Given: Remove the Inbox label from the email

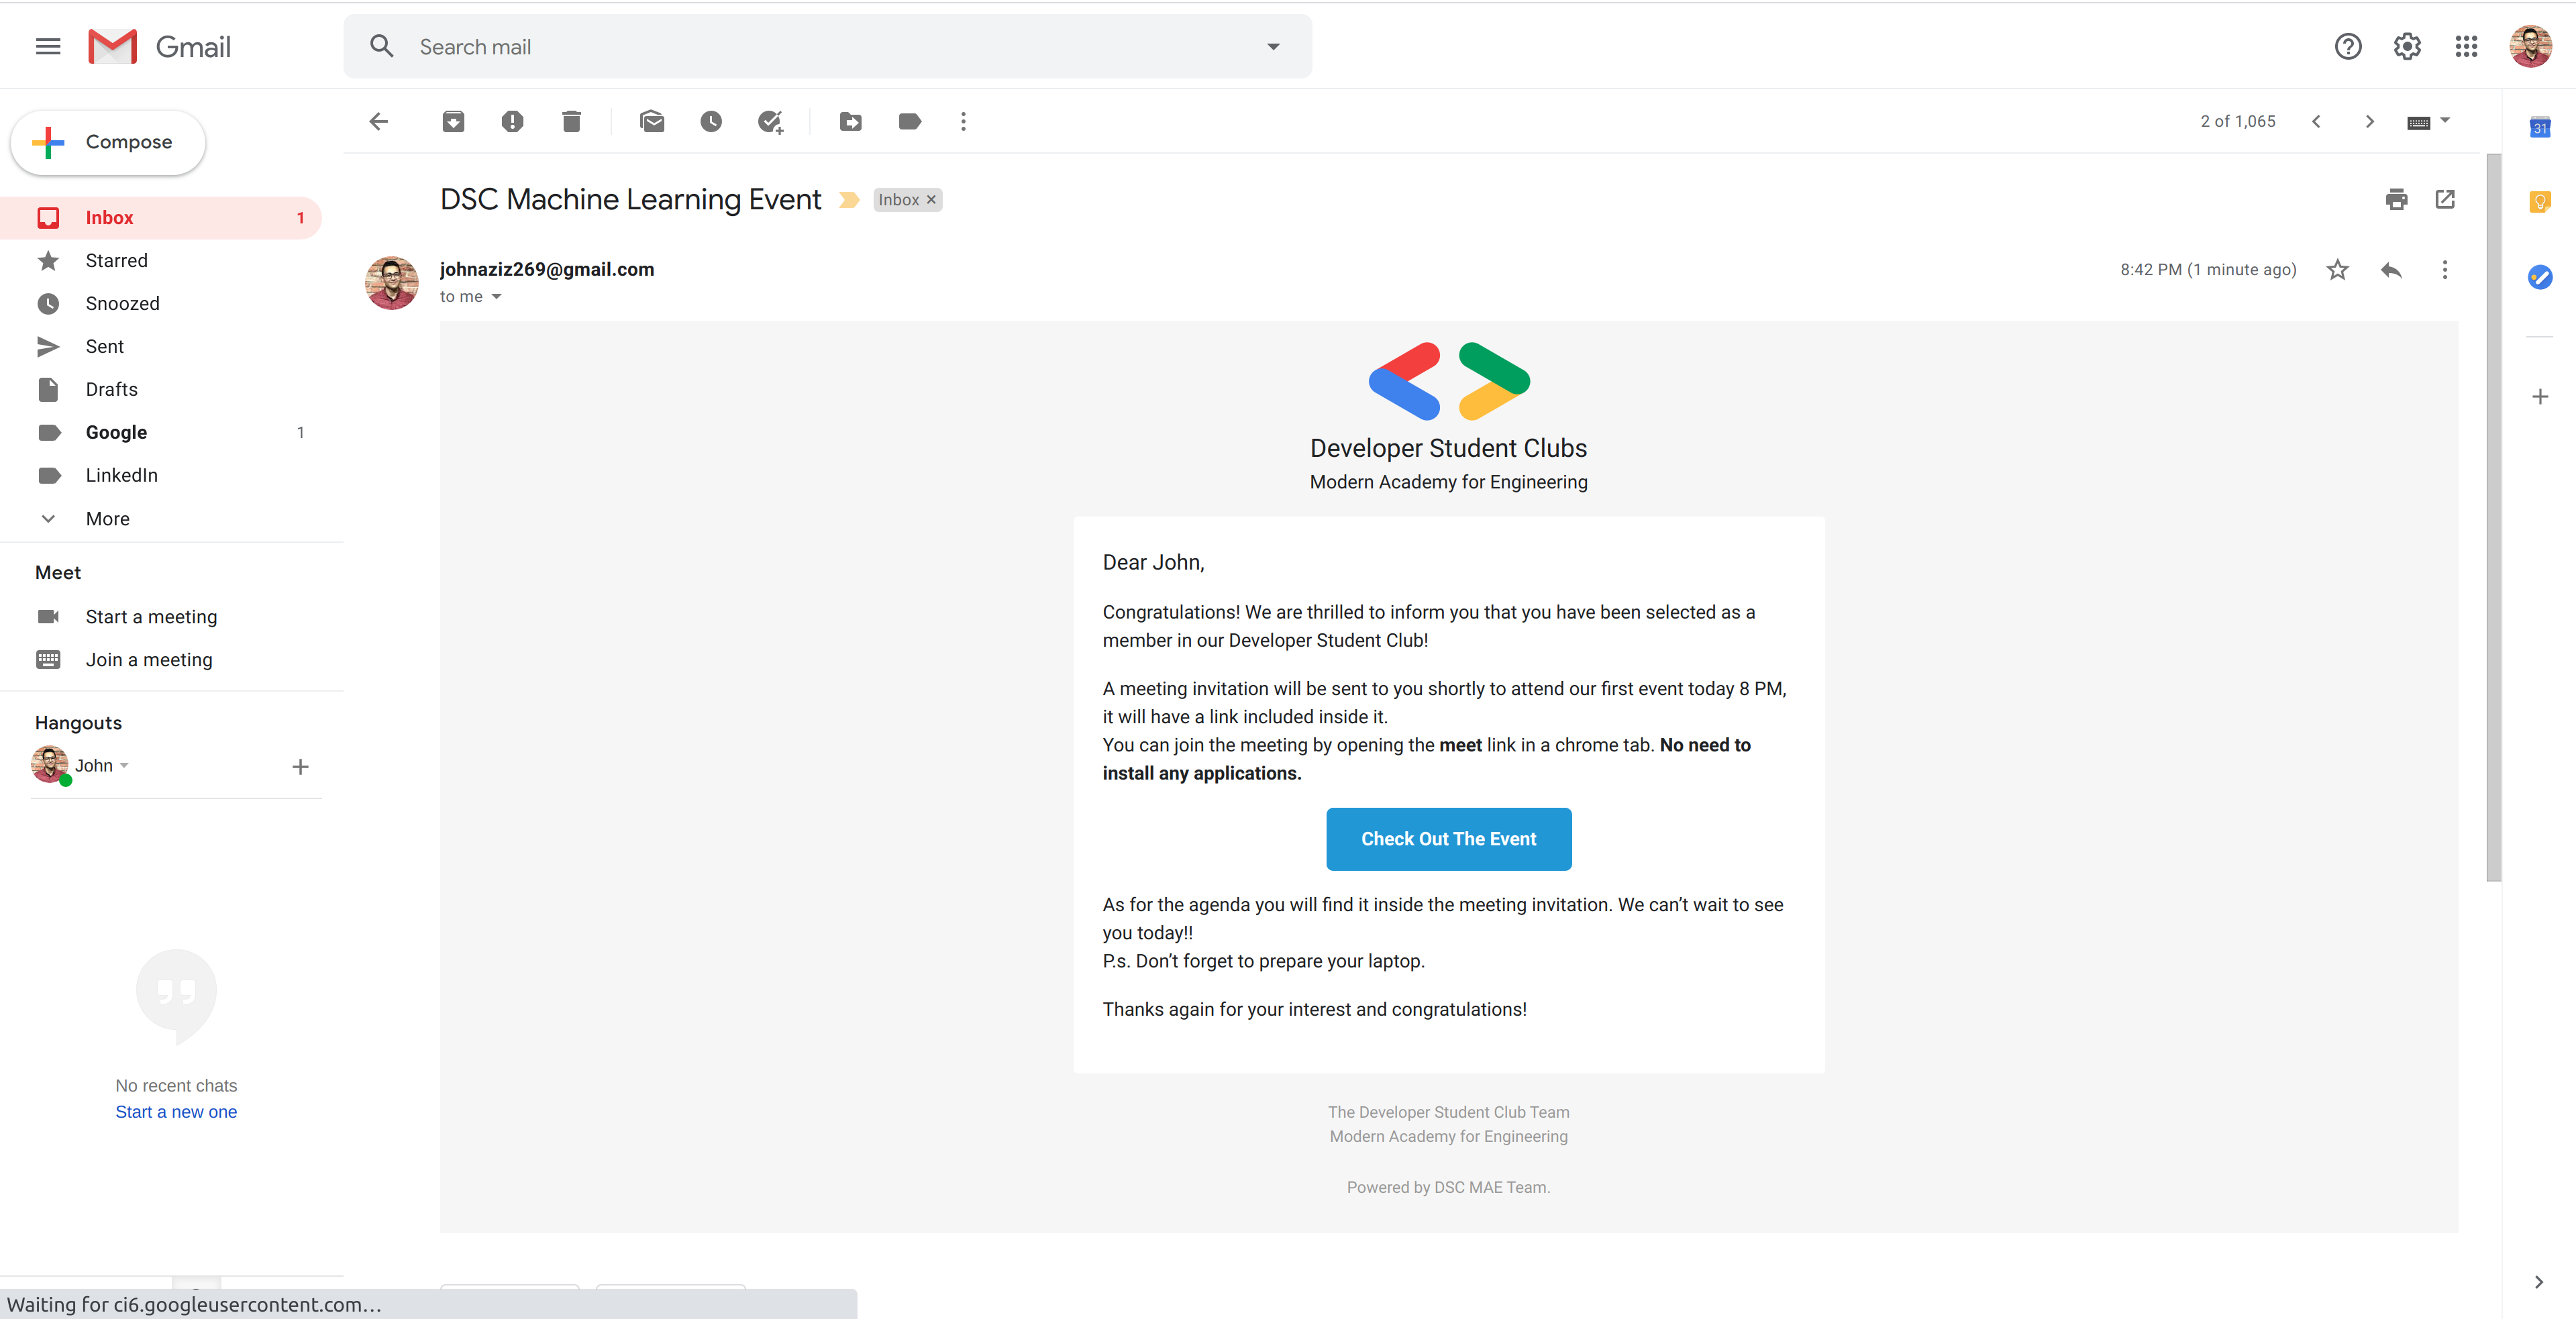Looking at the screenshot, I should click(x=931, y=200).
